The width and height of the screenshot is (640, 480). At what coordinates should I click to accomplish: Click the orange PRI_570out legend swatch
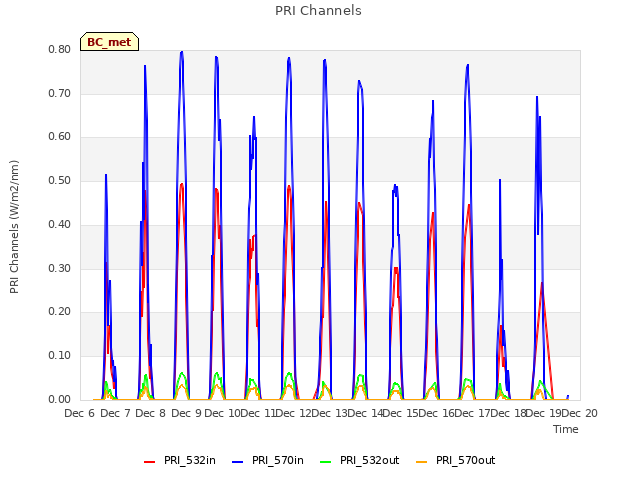pyautogui.click(x=422, y=462)
